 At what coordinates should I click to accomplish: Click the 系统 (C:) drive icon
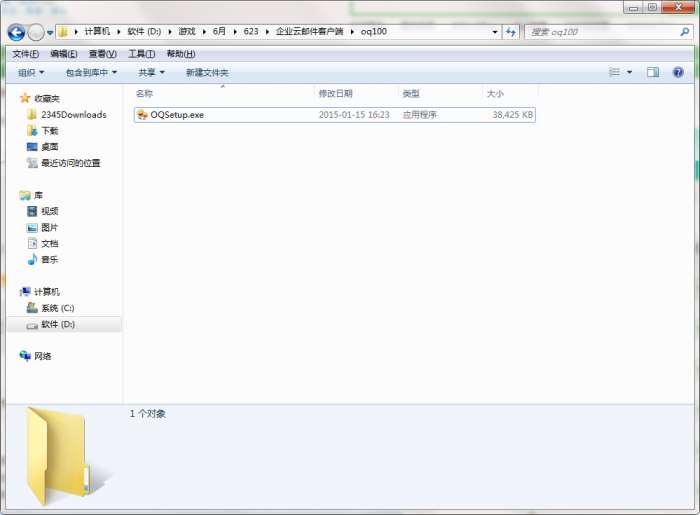(32, 307)
